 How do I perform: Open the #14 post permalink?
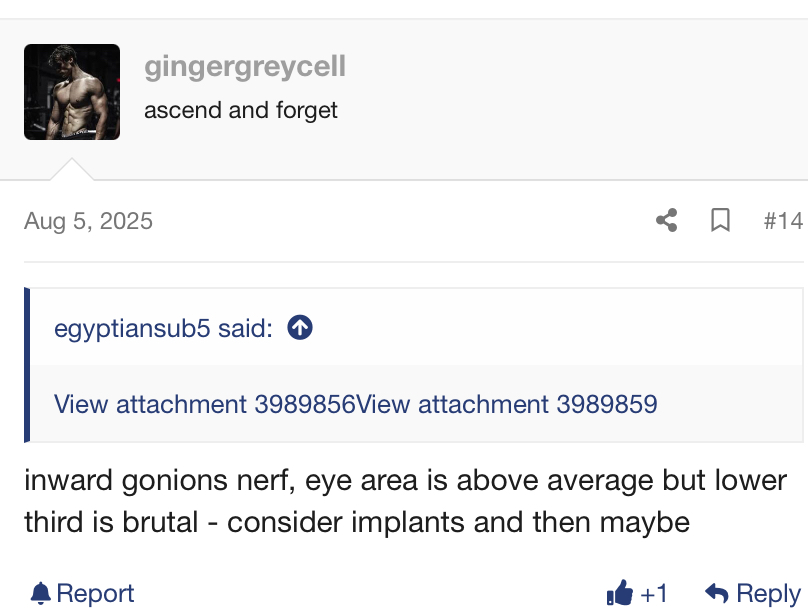[x=783, y=220]
